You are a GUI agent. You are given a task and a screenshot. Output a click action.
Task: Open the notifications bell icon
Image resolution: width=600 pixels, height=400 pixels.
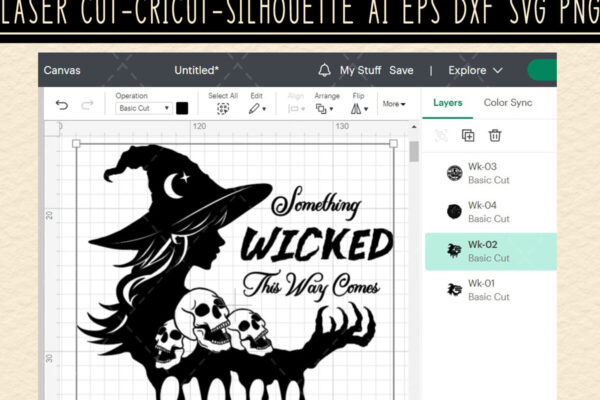click(324, 70)
